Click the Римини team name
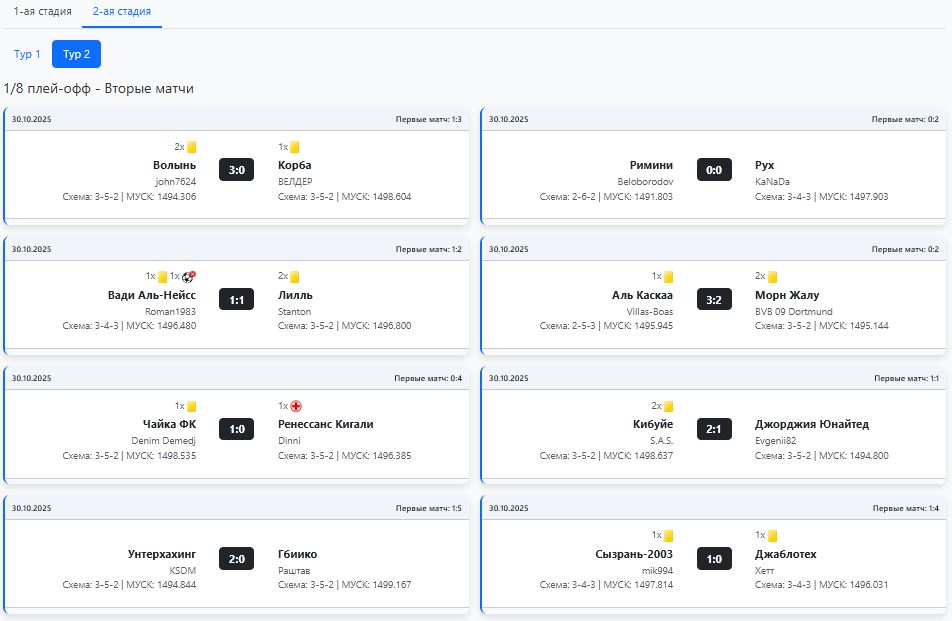The image size is (952, 621). click(651, 165)
